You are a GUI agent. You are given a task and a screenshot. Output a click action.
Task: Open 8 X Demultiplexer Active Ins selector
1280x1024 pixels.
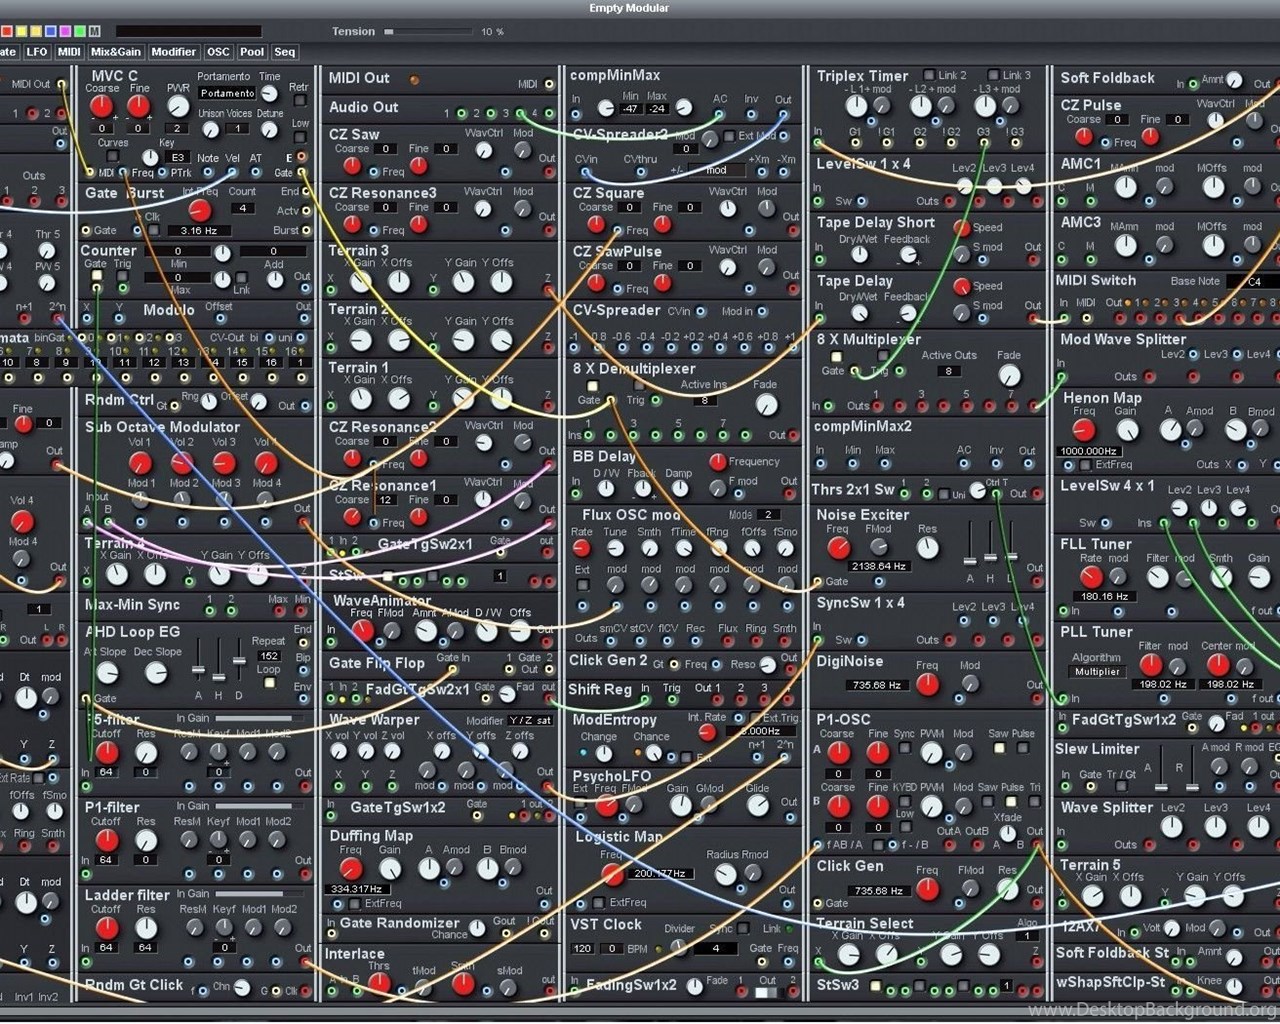point(705,400)
